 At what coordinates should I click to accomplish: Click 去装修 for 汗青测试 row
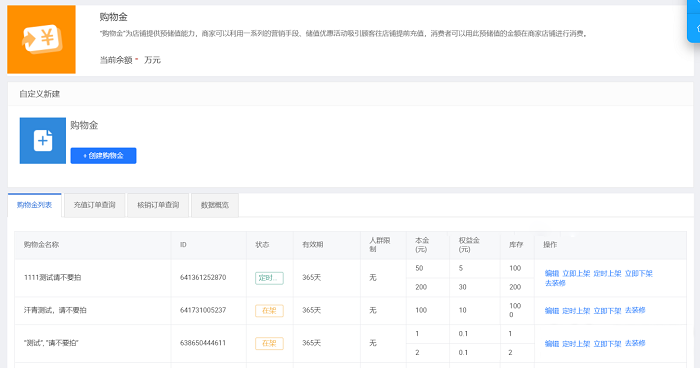[x=635, y=310]
